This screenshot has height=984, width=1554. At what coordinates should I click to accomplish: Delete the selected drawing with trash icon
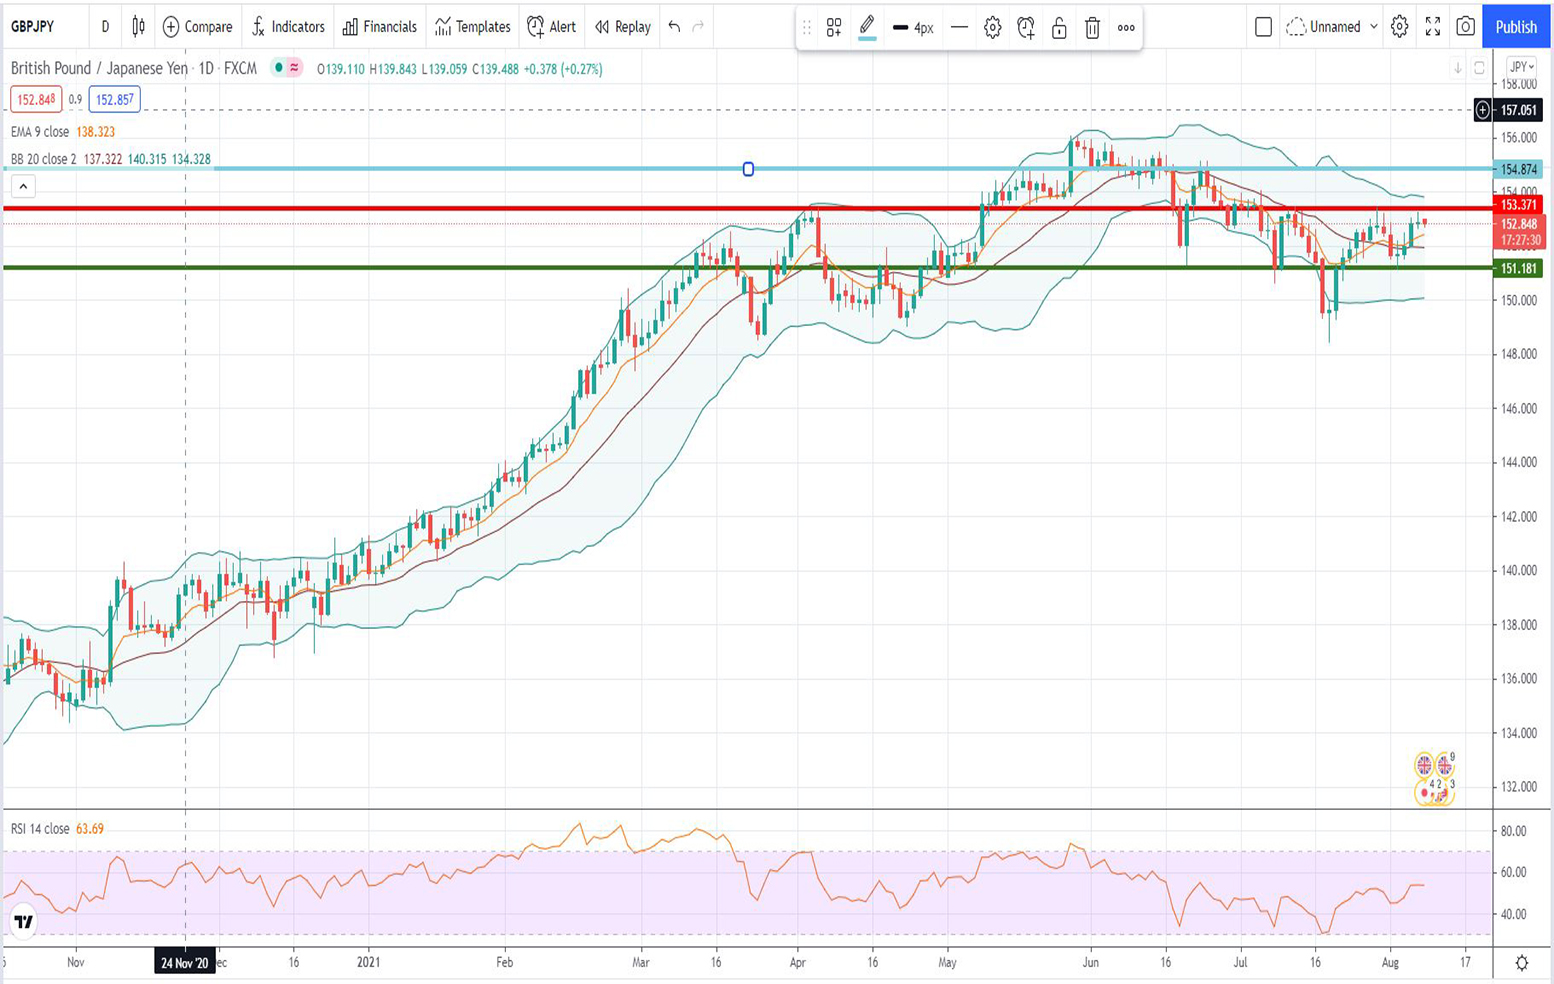[x=1092, y=28]
